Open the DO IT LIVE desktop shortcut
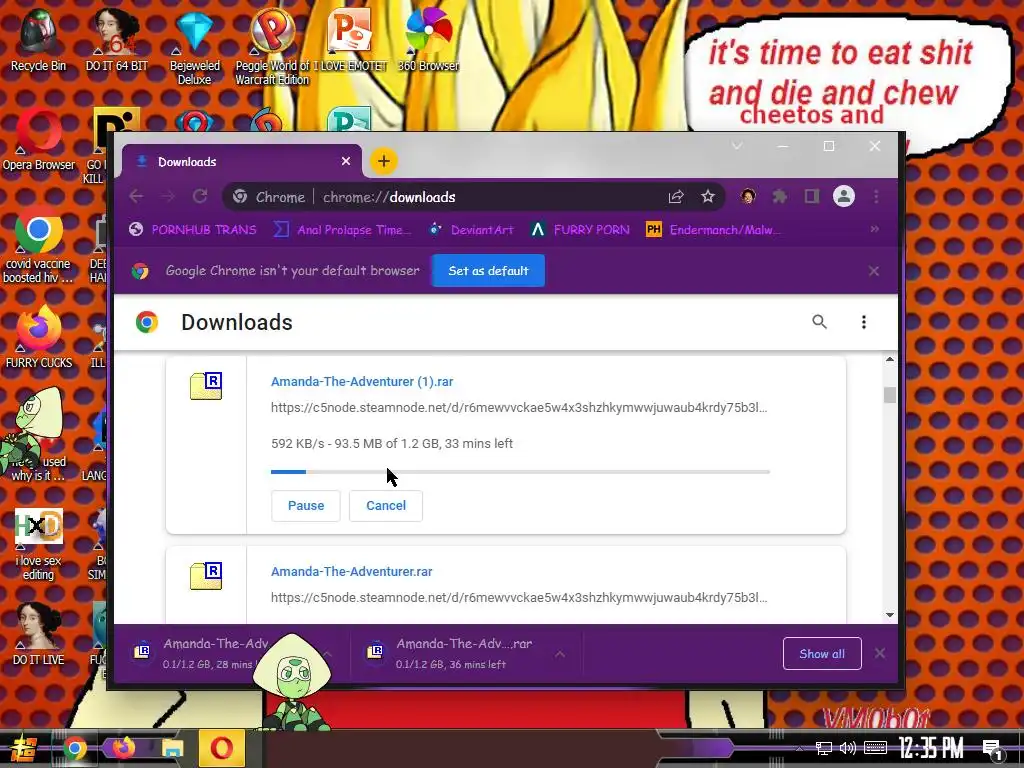The height and width of the screenshot is (768, 1024). 39,633
